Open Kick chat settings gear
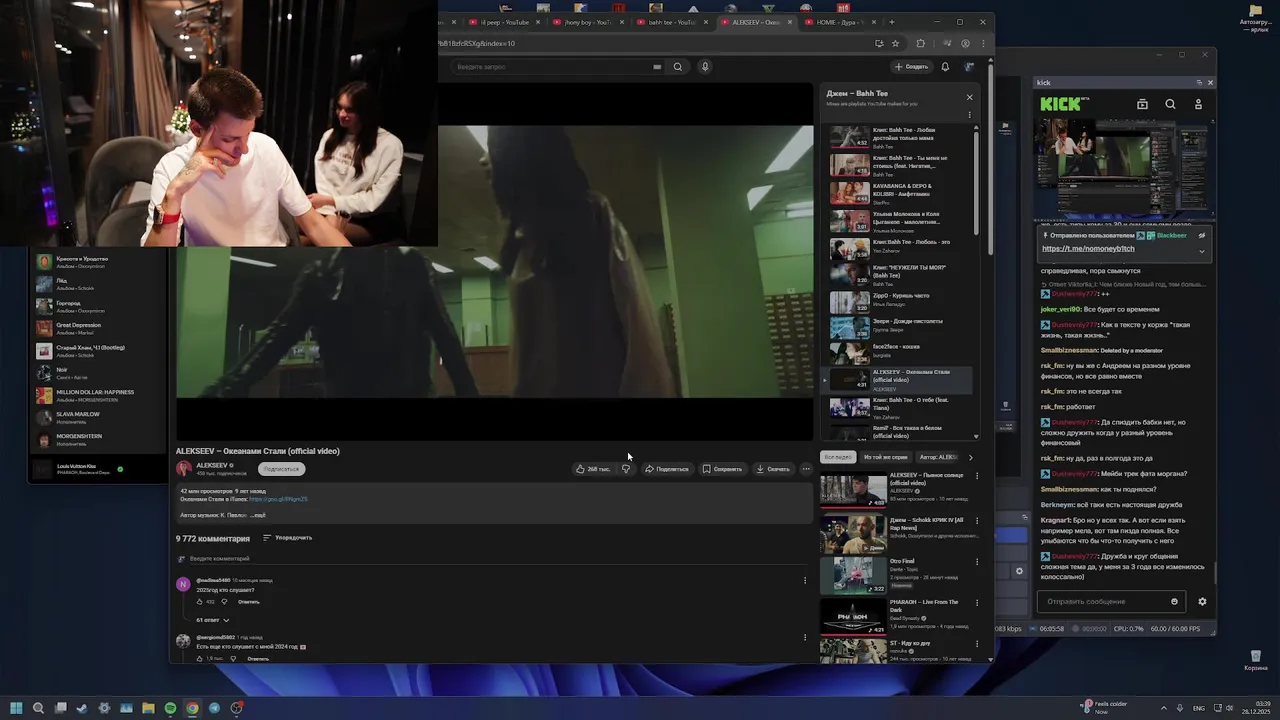The height and width of the screenshot is (720, 1280). click(x=1202, y=602)
